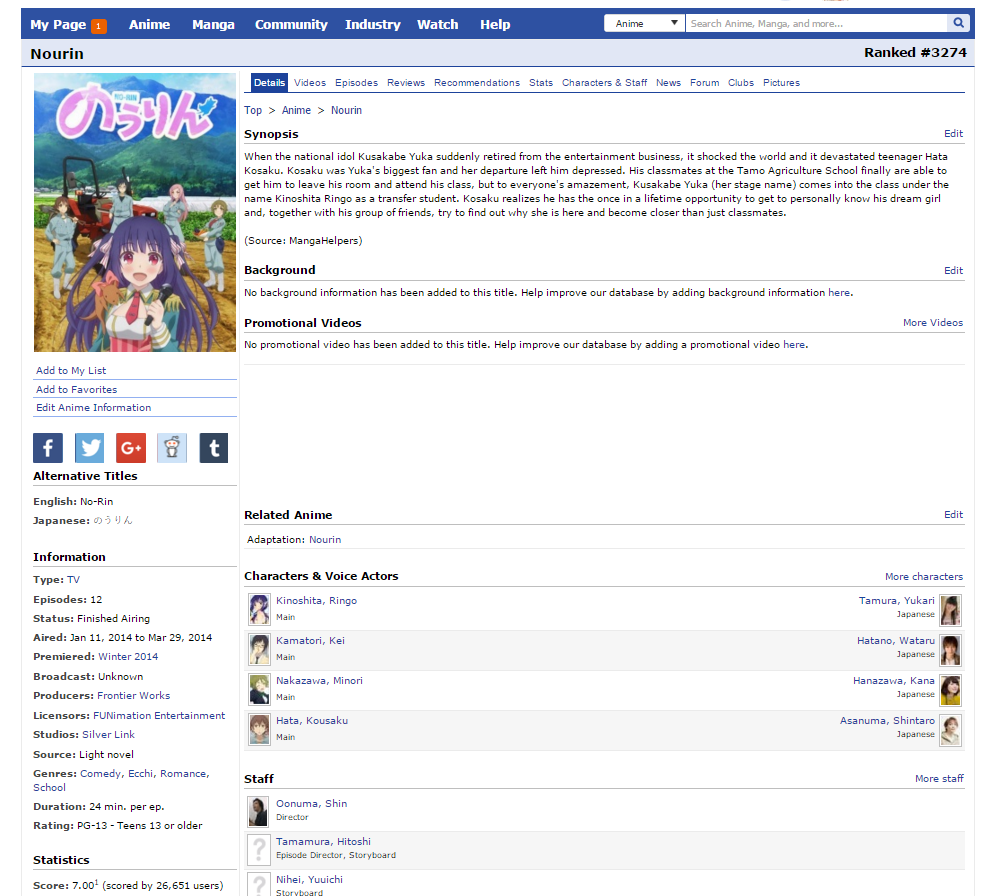Image resolution: width=999 pixels, height=896 pixels.
Task: Switch to the Episodes tab
Action: coord(356,83)
